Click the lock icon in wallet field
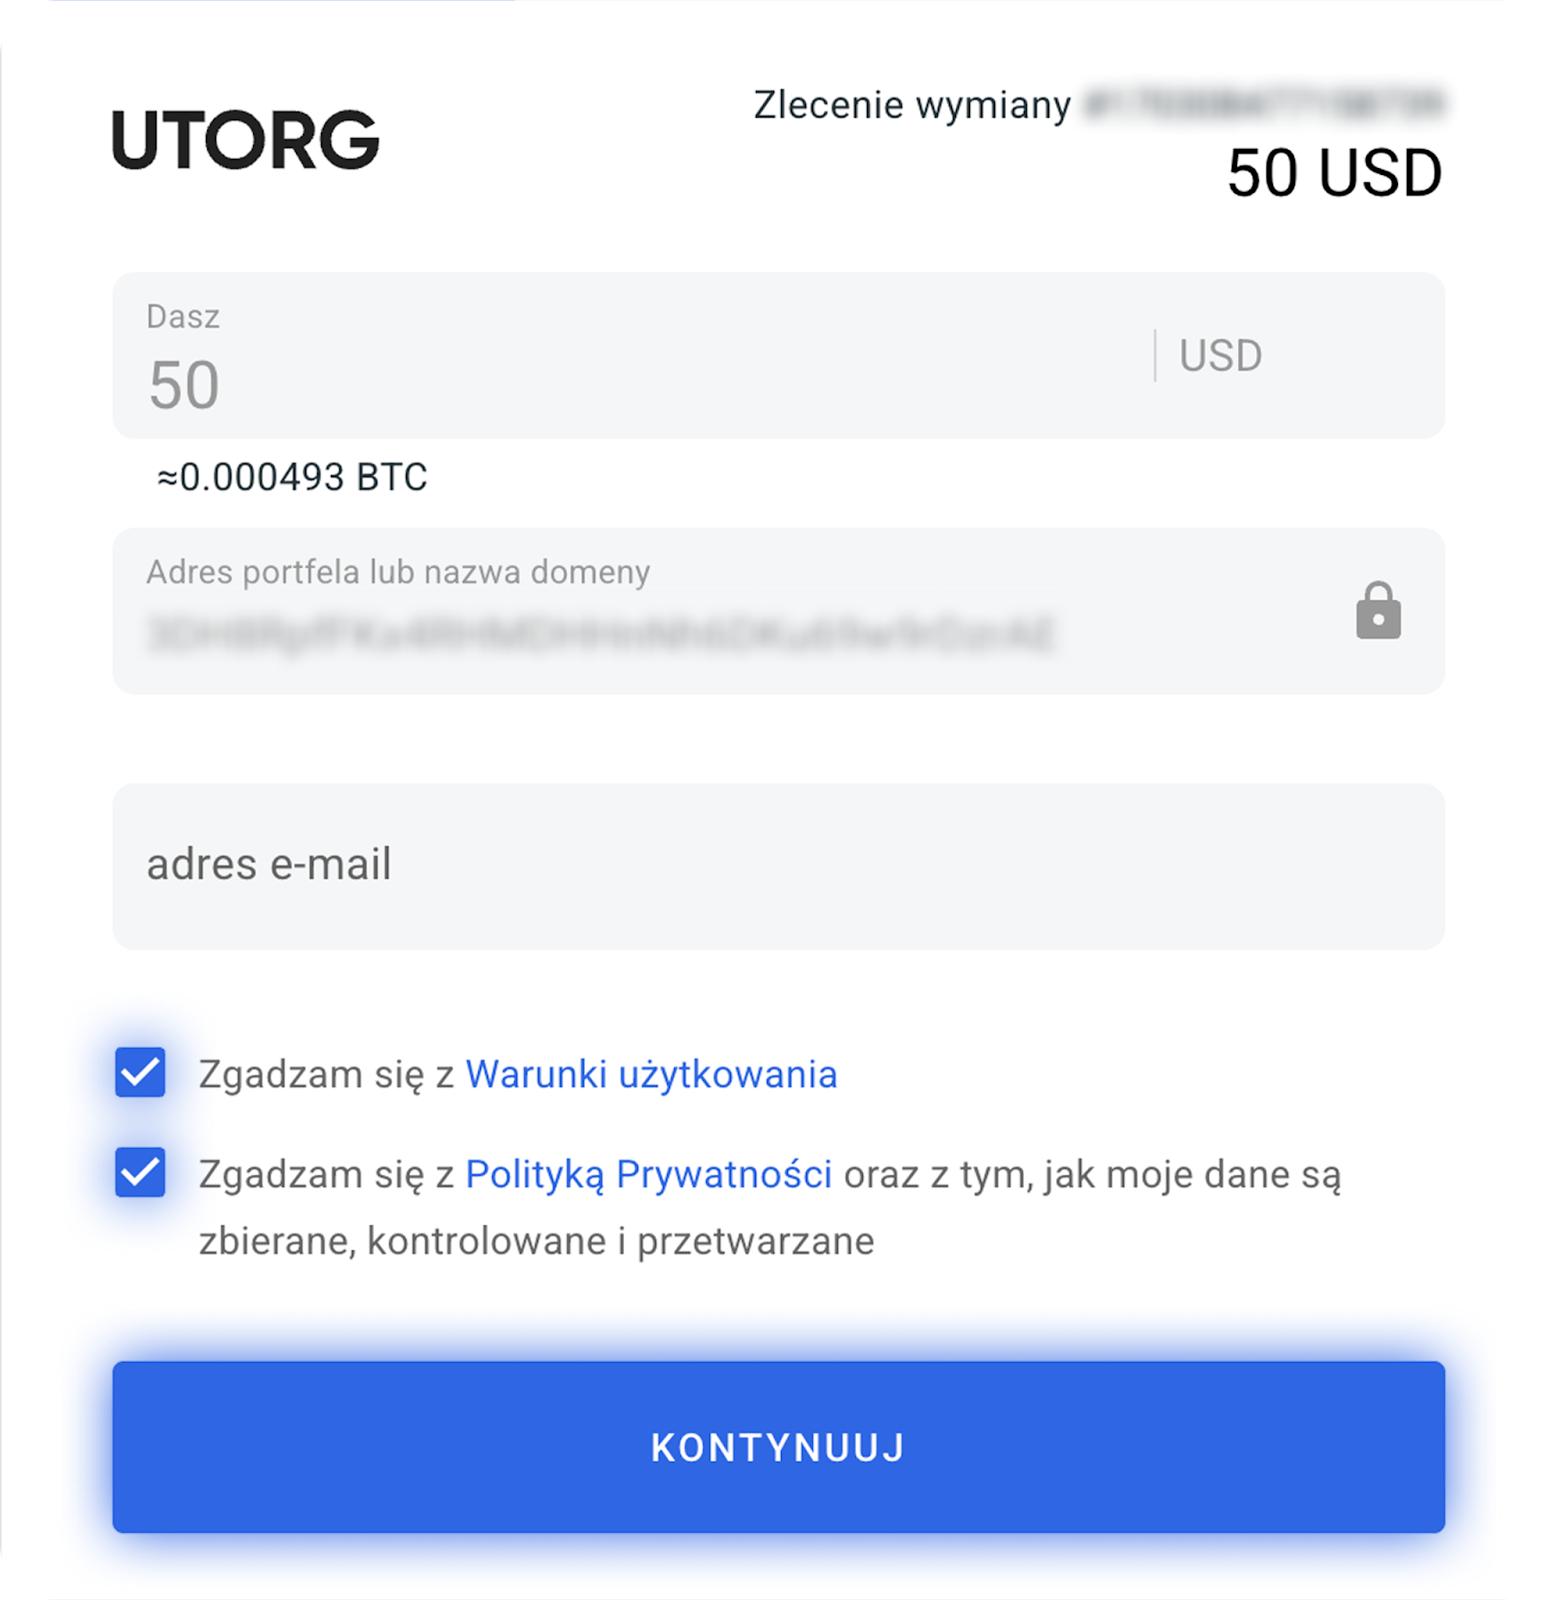Image resolution: width=1555 pixels, height=1600 pixels. coord(1378,610)
